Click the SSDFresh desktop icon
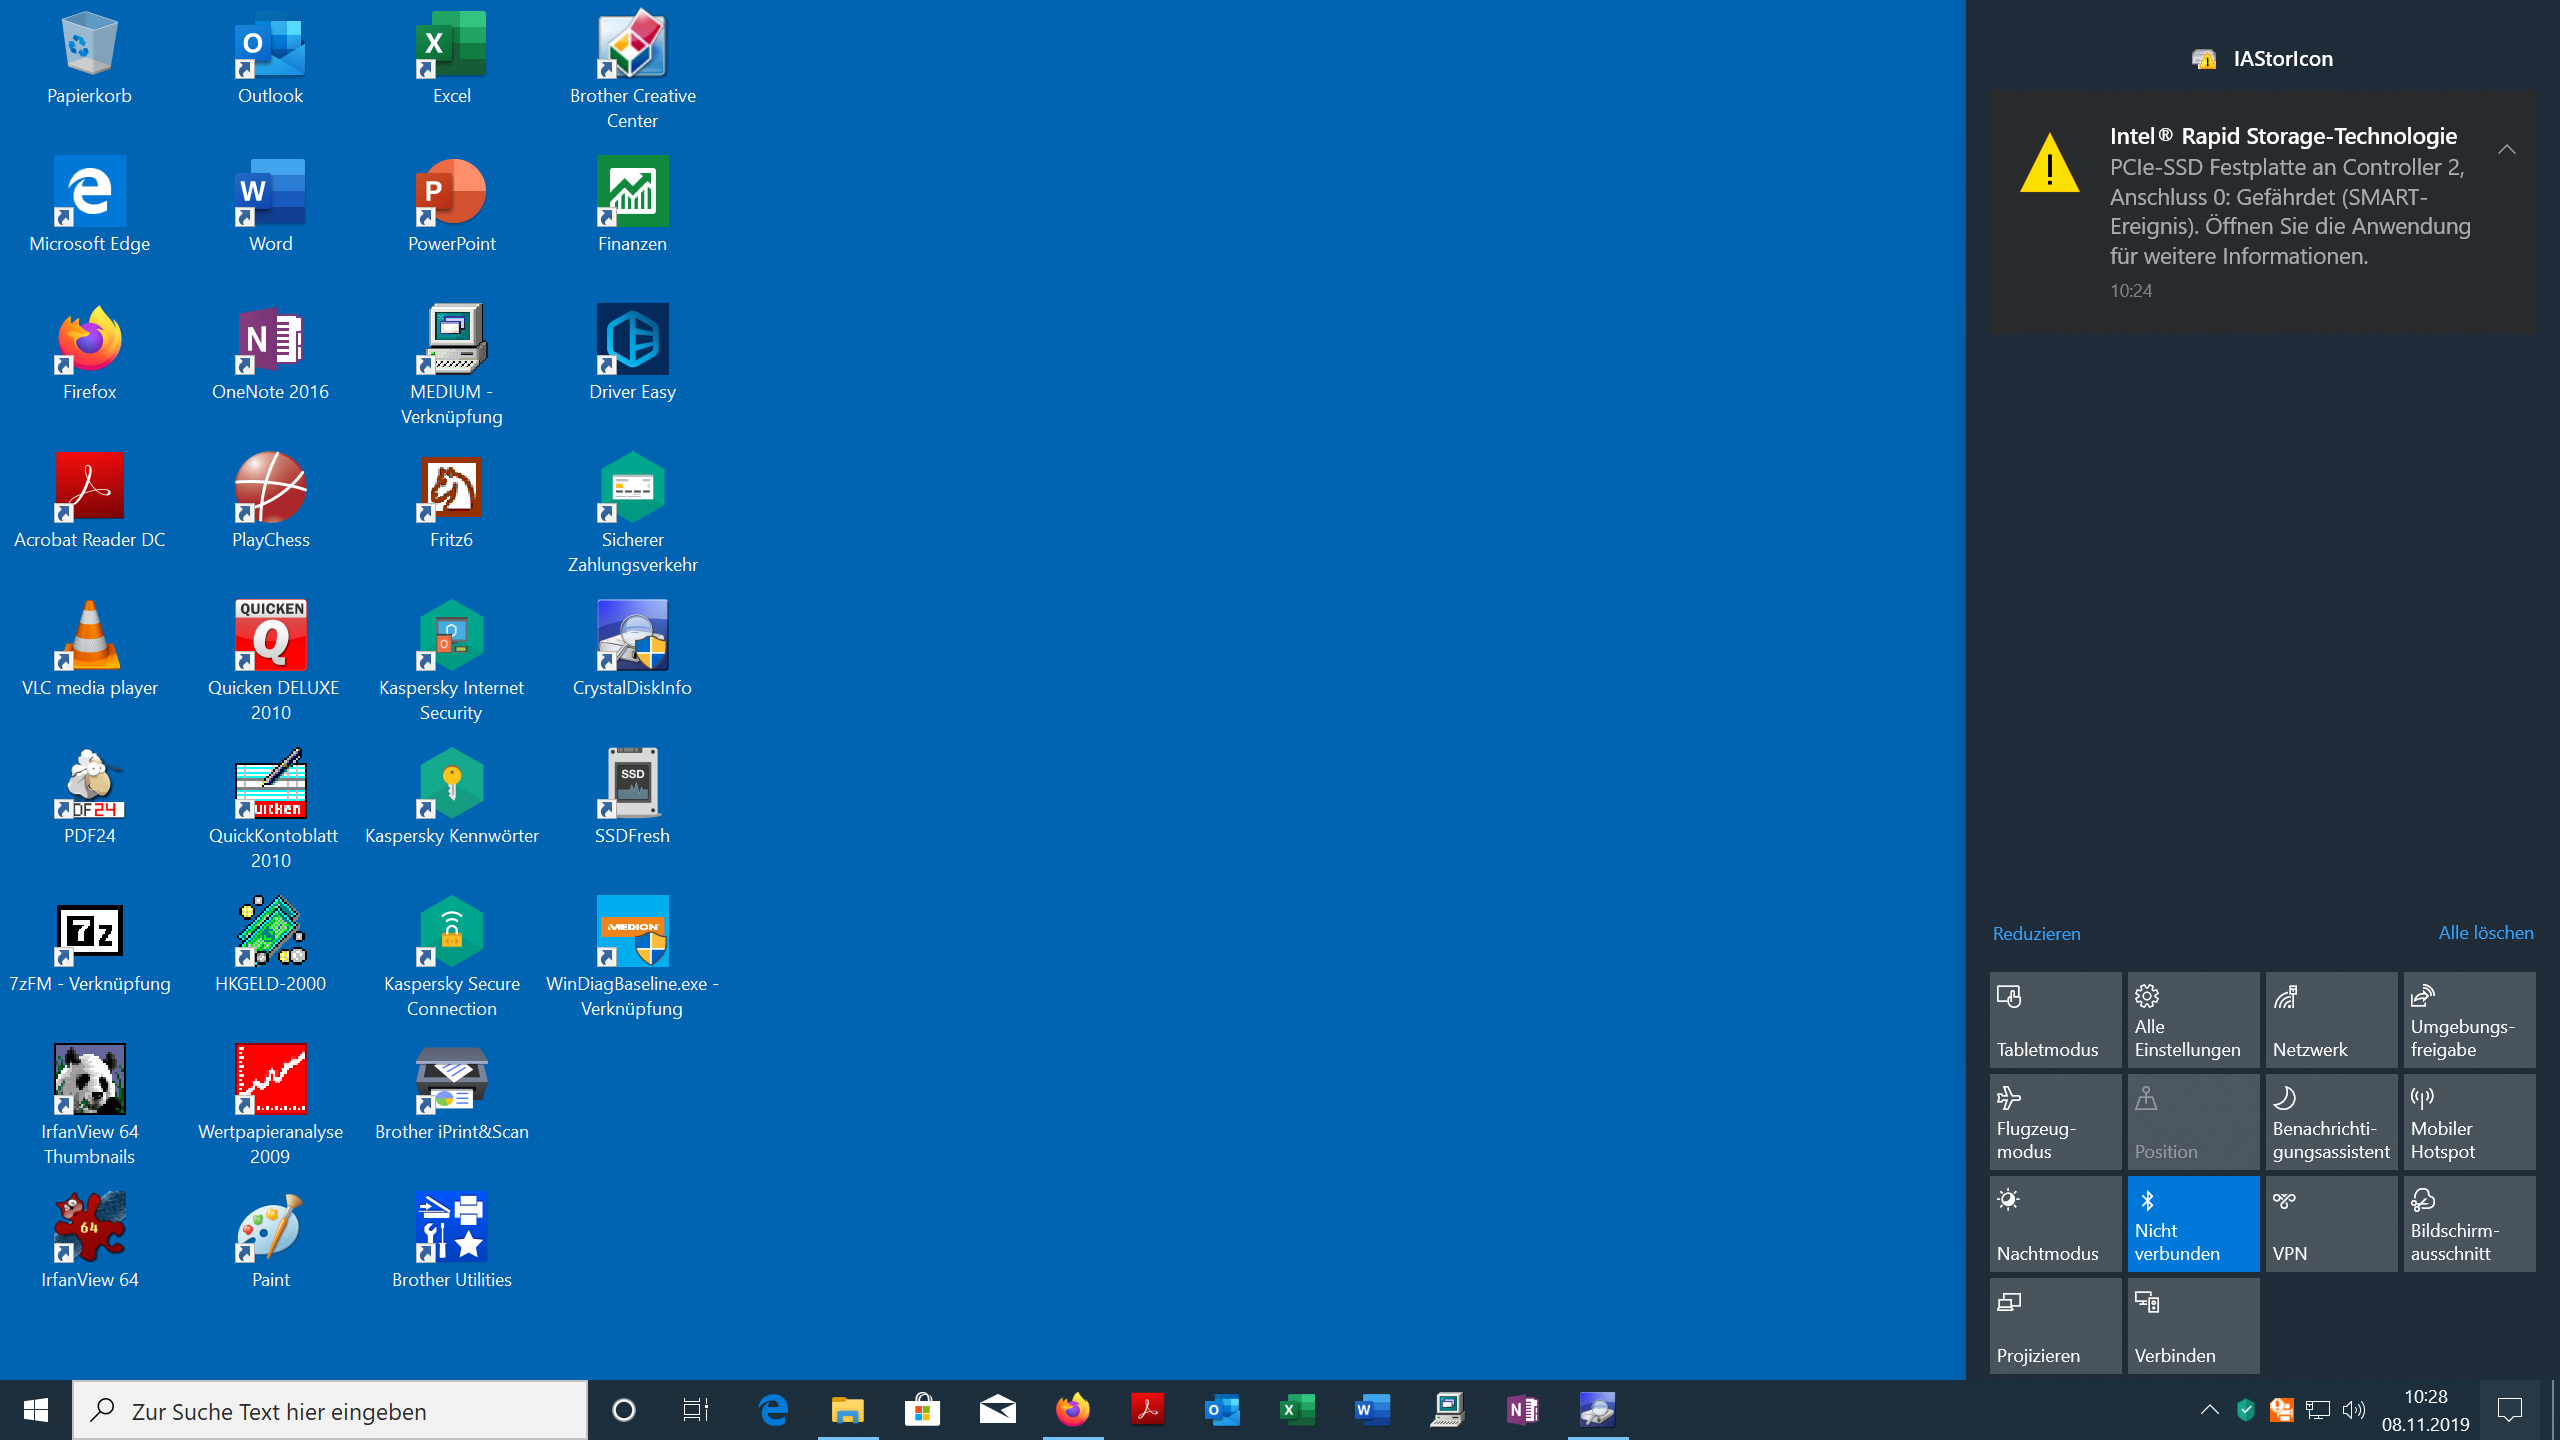This screenshot has height=1440, width=2560. pos(632,797)
